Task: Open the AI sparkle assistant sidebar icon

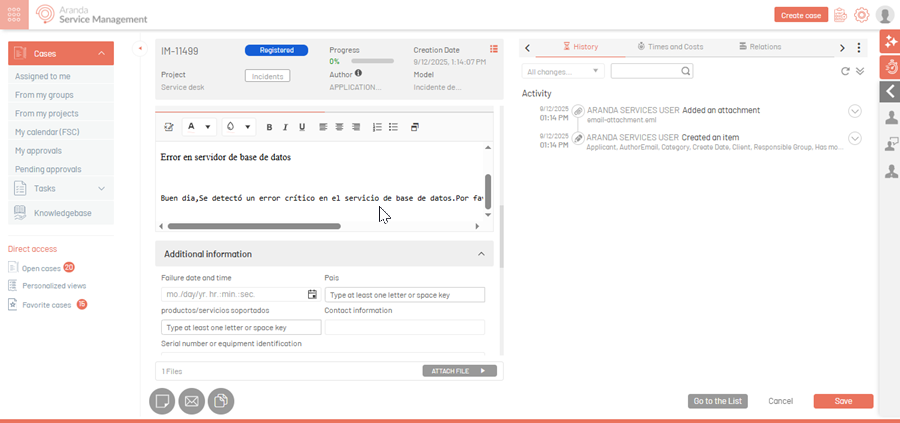Action: pyautogui.click(x=890, y=42)
